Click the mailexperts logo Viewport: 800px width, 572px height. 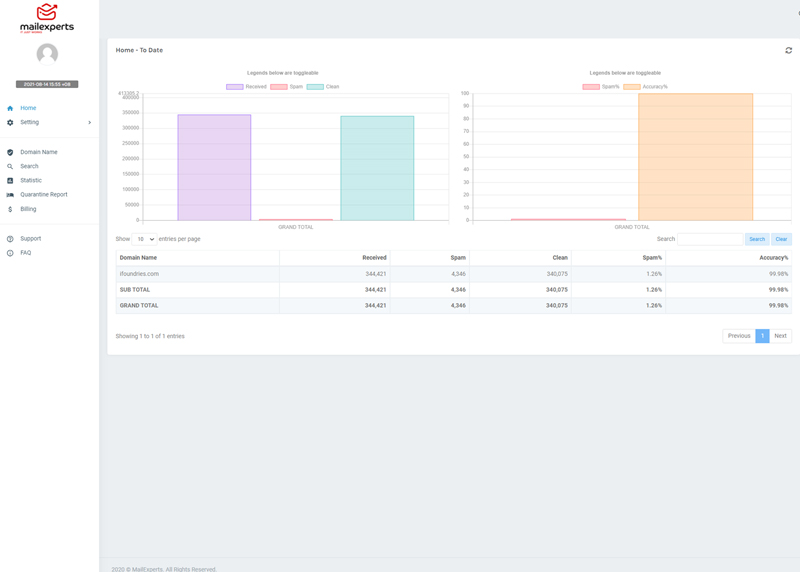pos(47,19)
